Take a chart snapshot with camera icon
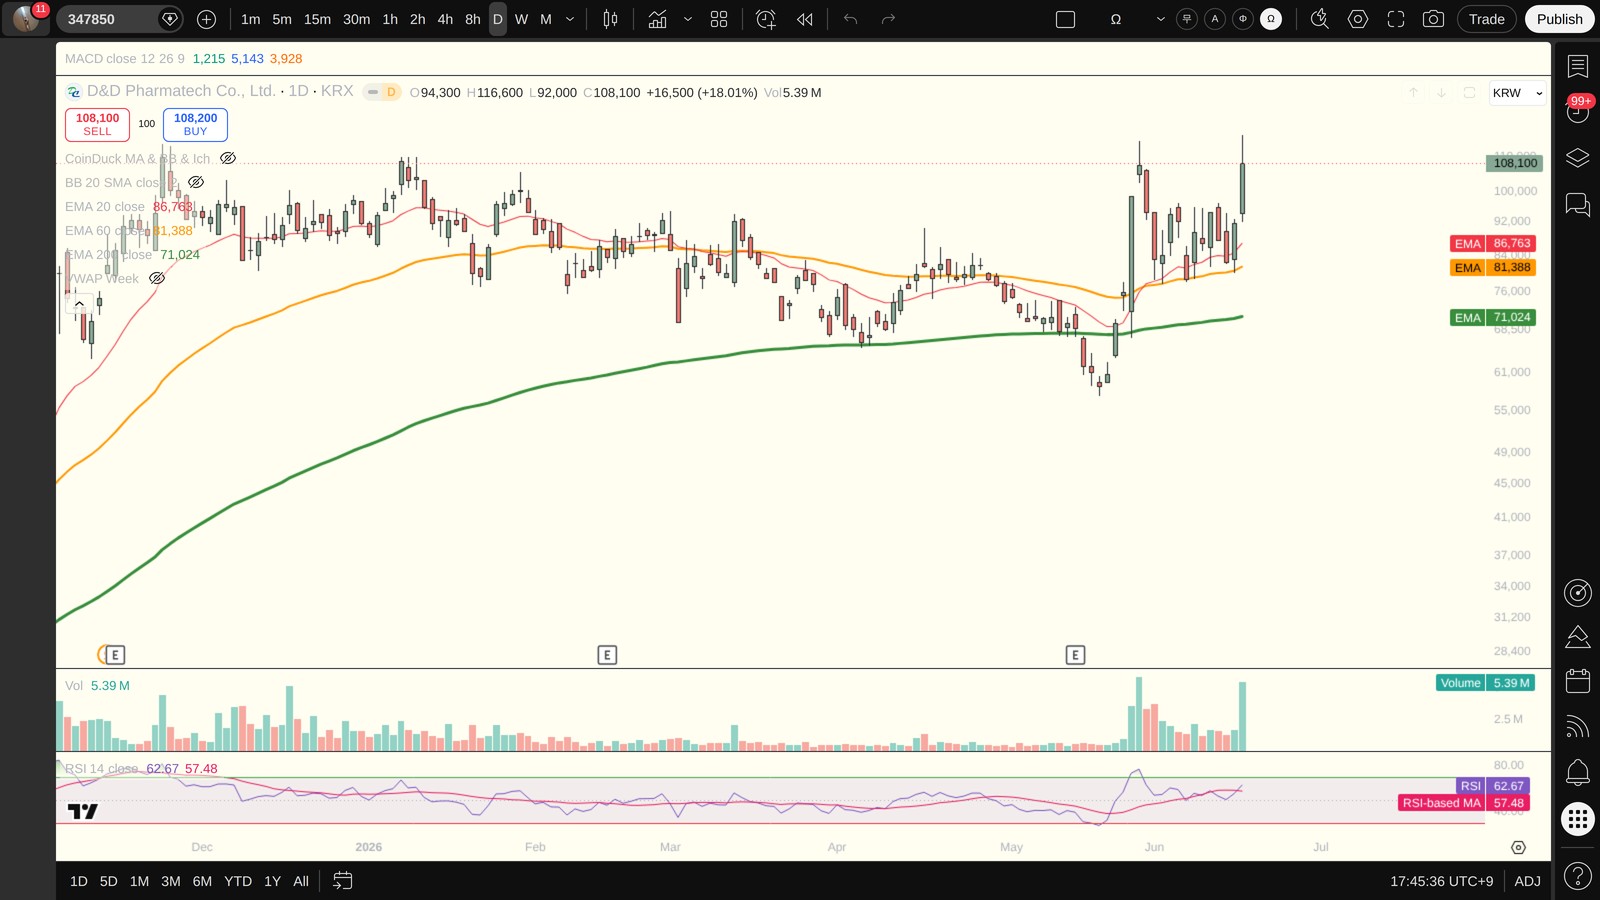The image size is (1600, 900). (1433, 19)
